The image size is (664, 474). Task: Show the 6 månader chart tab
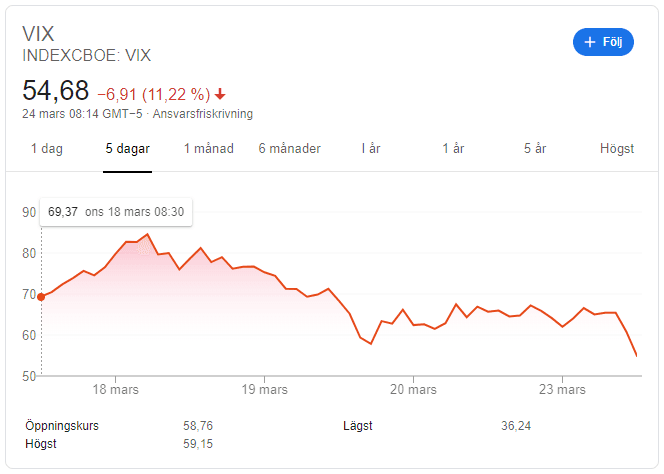(289, 149)
